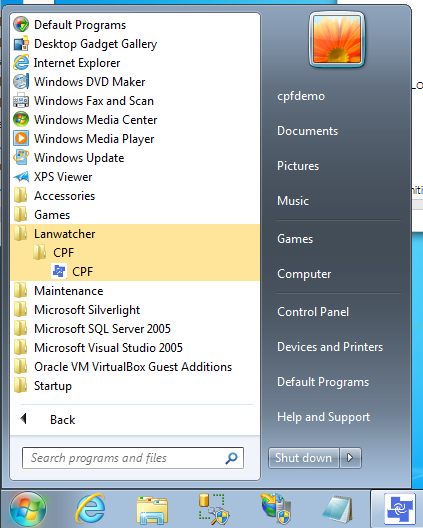Click the Shut down button

tap(303, 458)
